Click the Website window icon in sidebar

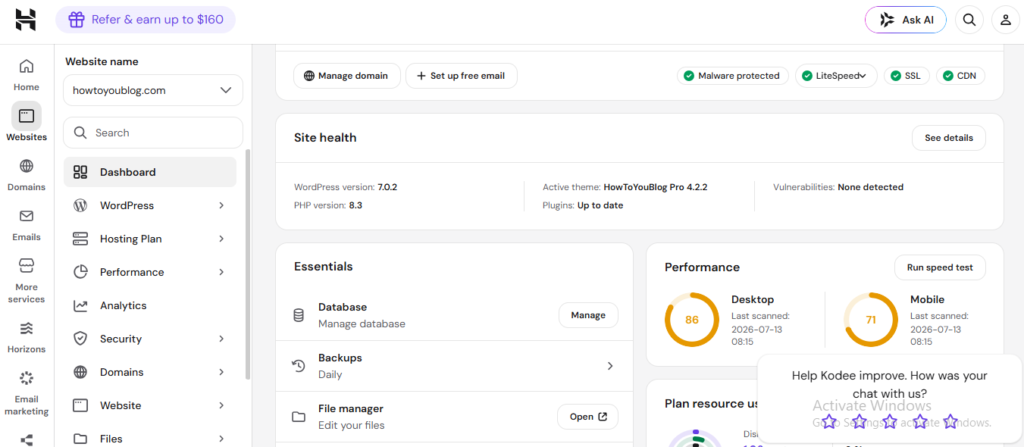pos(80,405)
